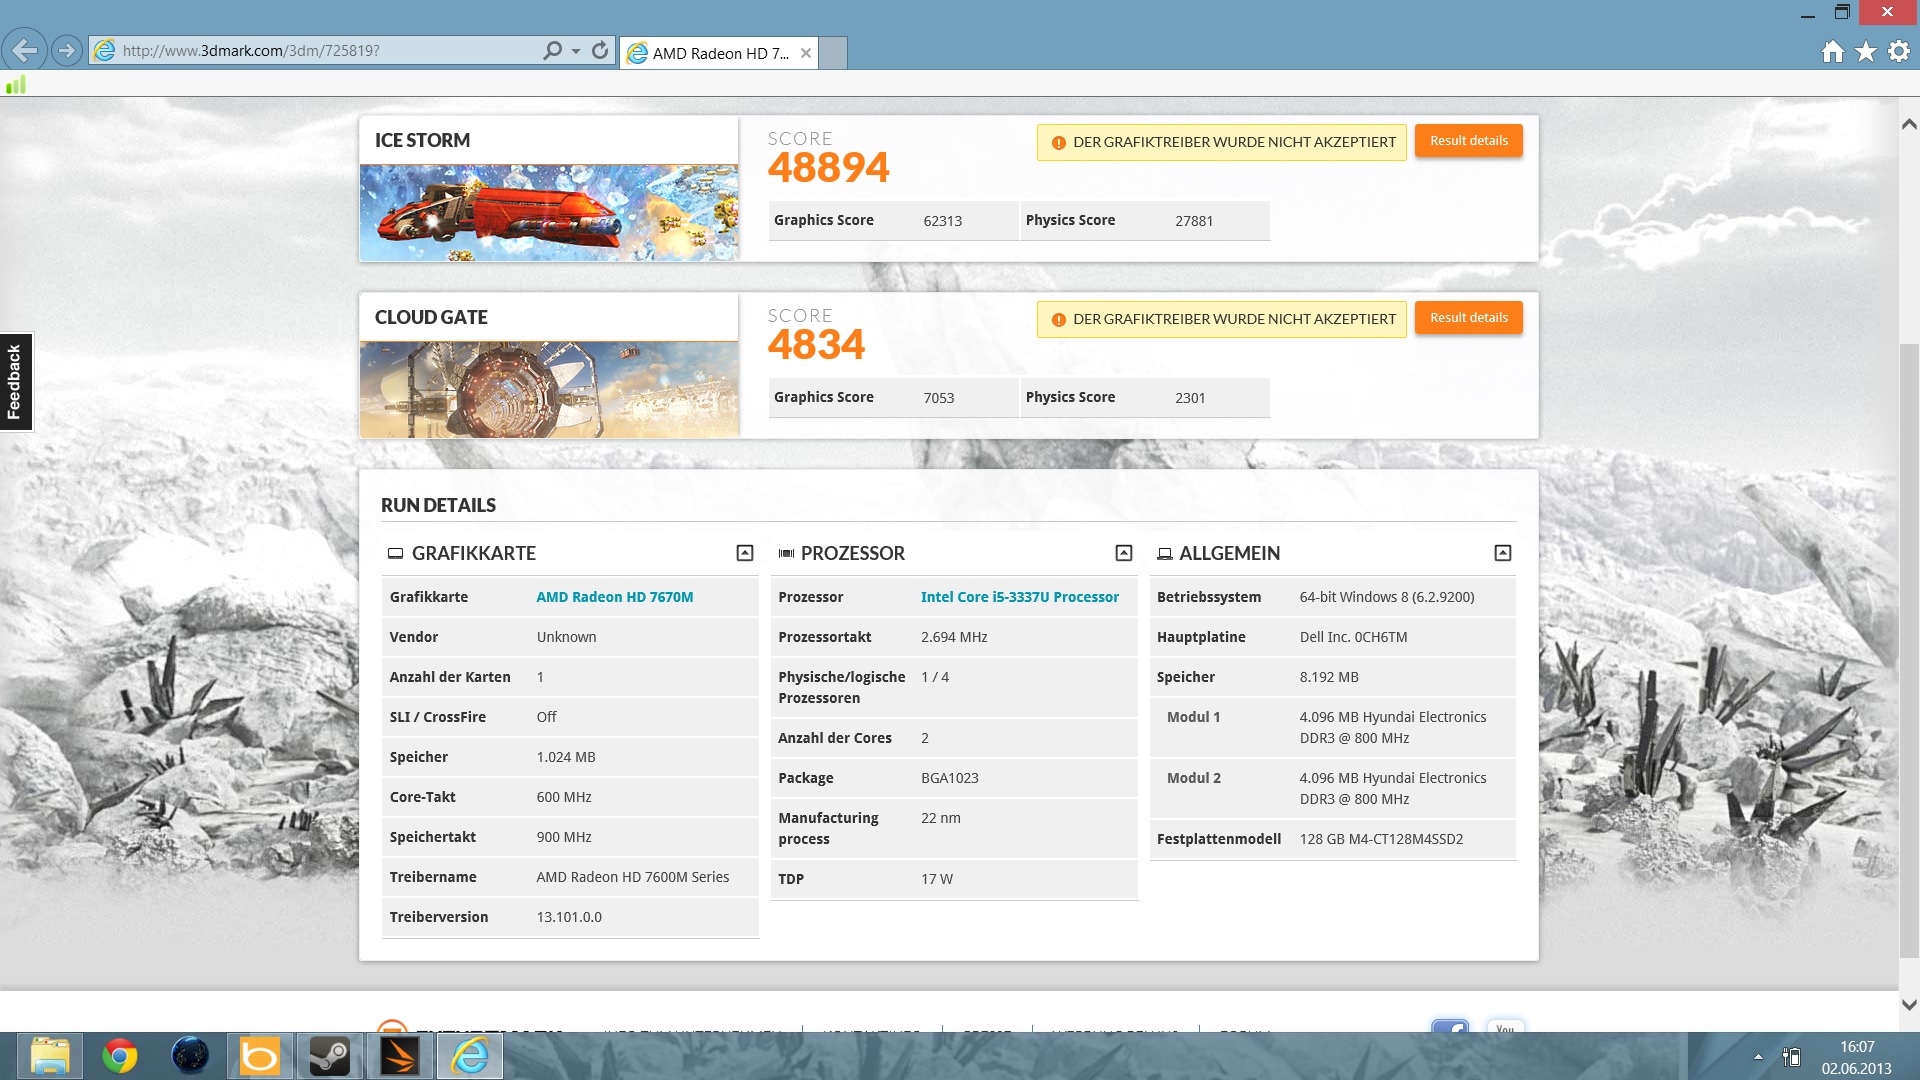Select the Ice Storm score 48894
This screenshot has height=1080, width=1920.
tap(828, 168)
